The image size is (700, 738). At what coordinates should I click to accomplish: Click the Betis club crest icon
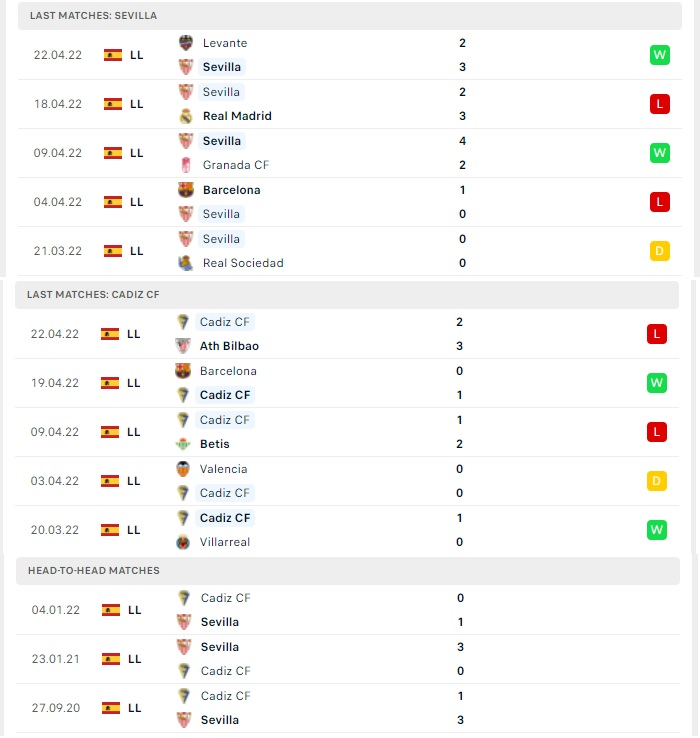click(x=183, y=444)
